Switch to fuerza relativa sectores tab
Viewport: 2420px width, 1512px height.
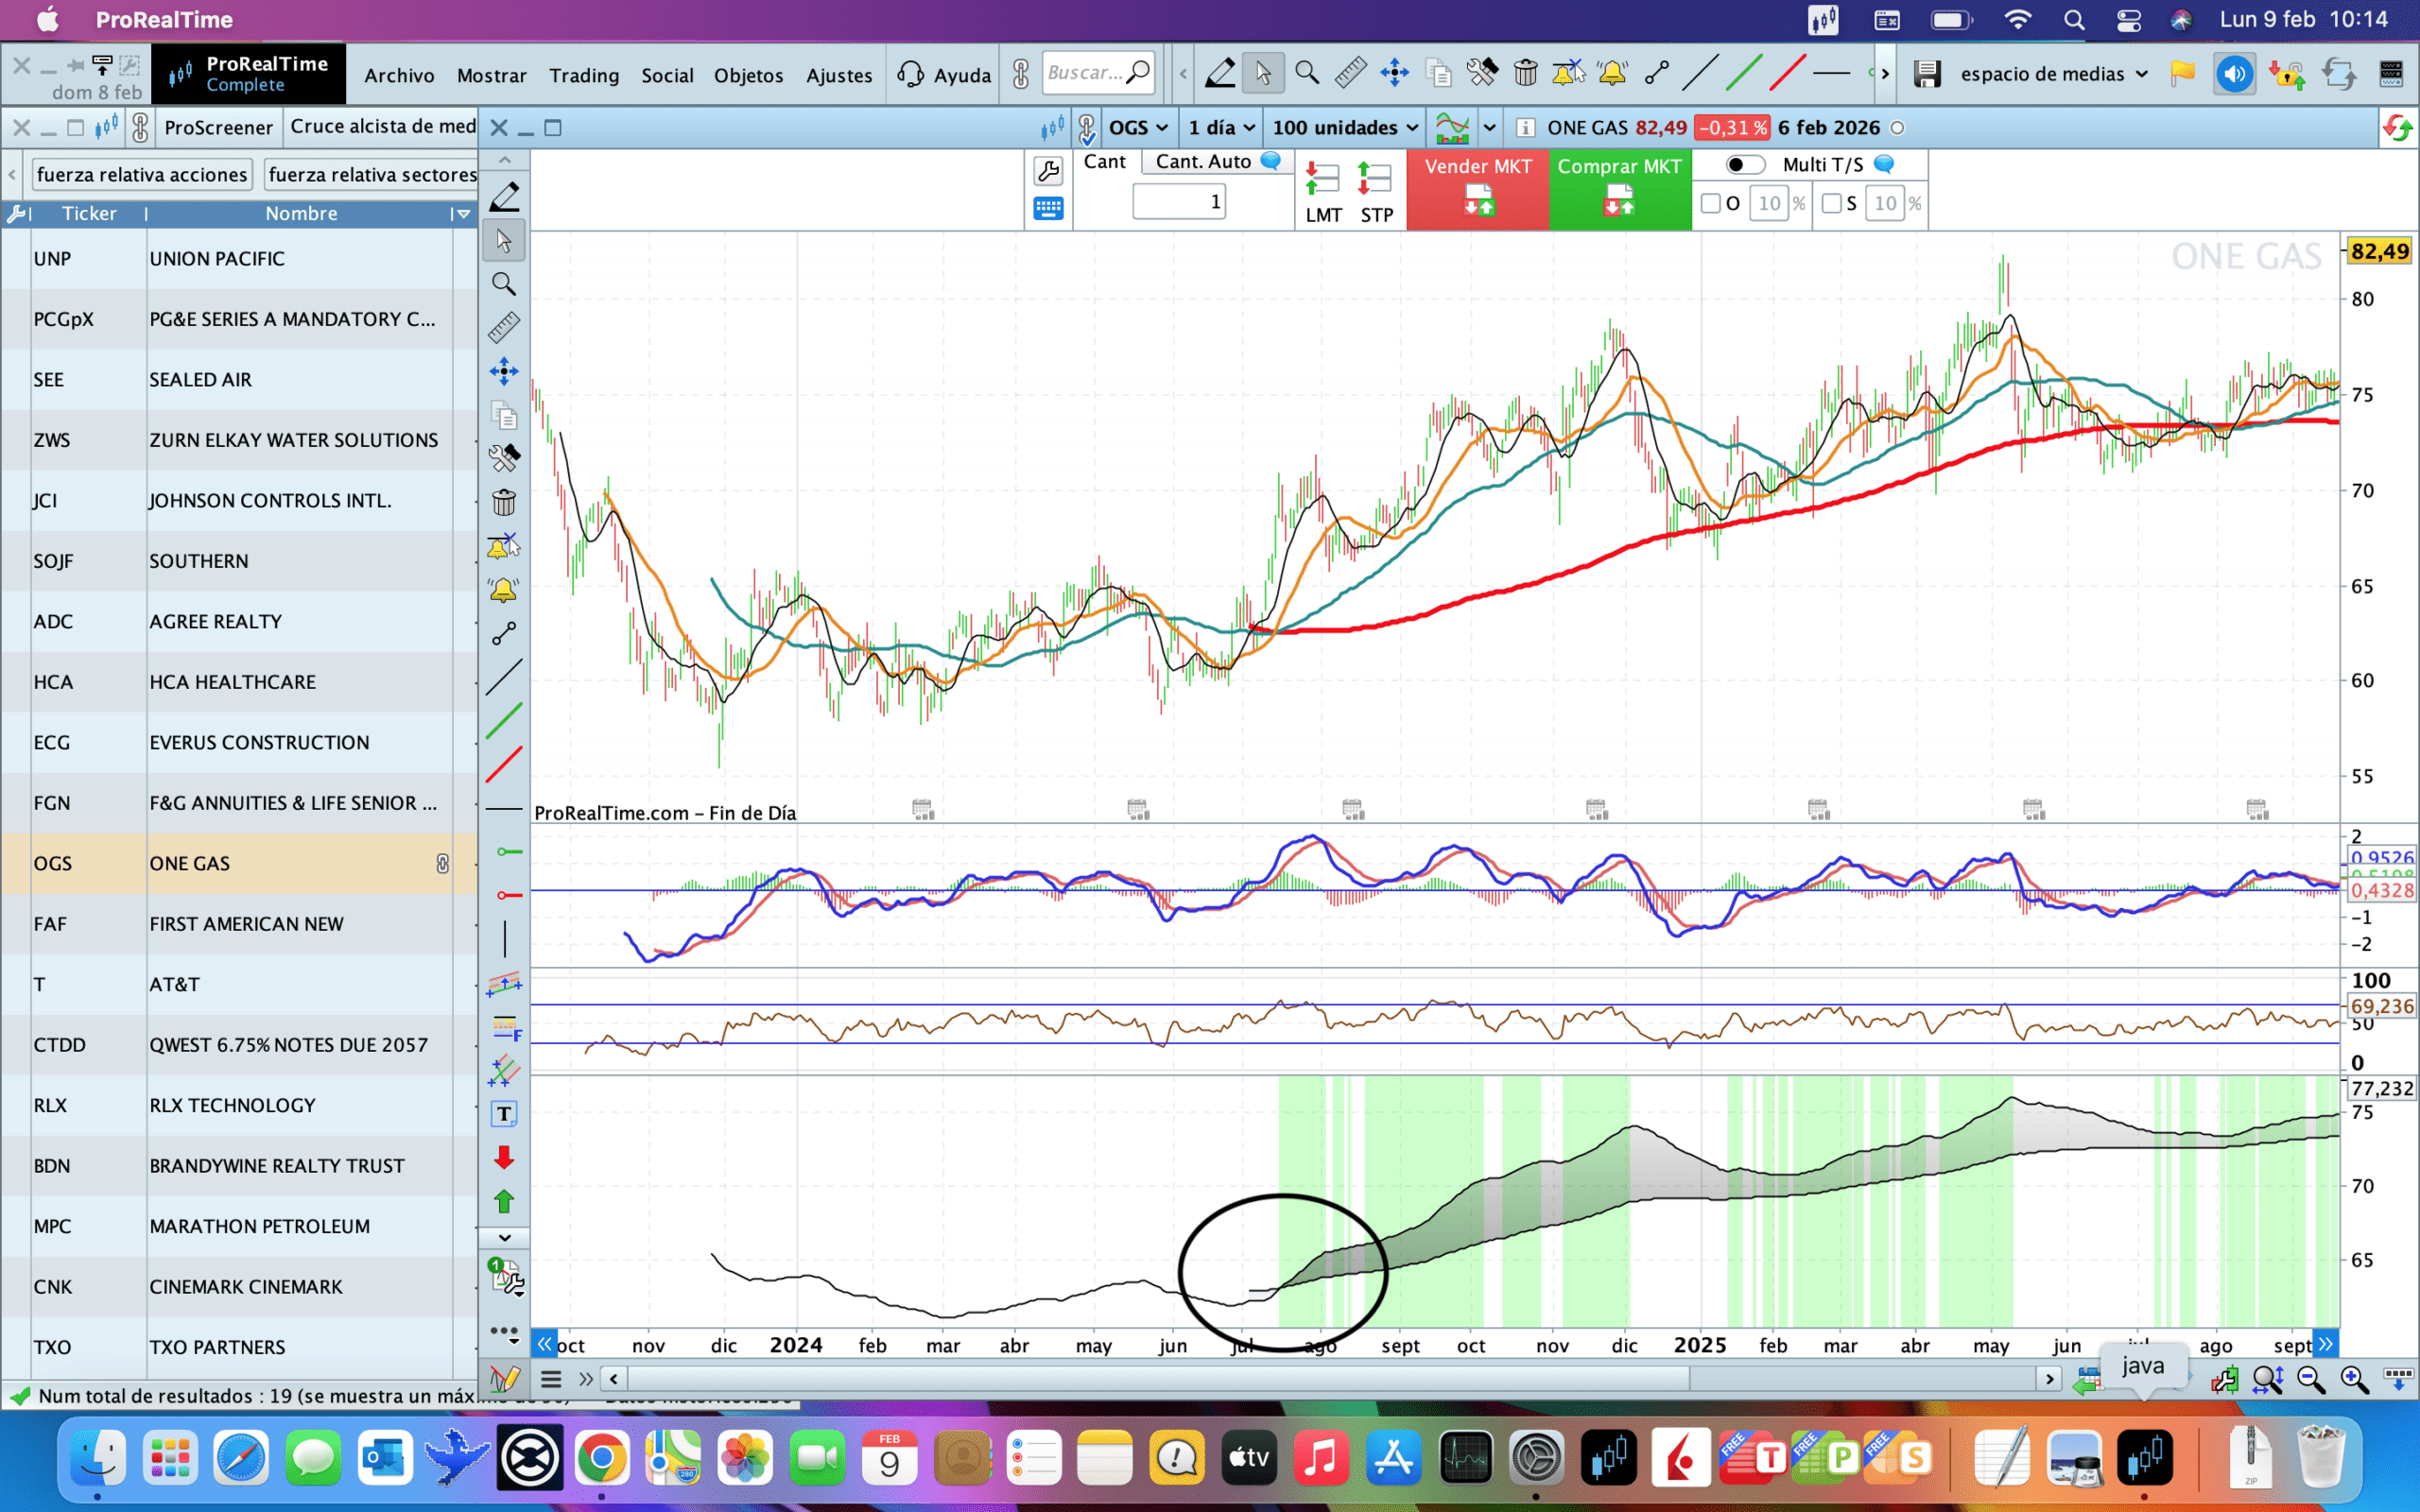(x=372, y=175)
